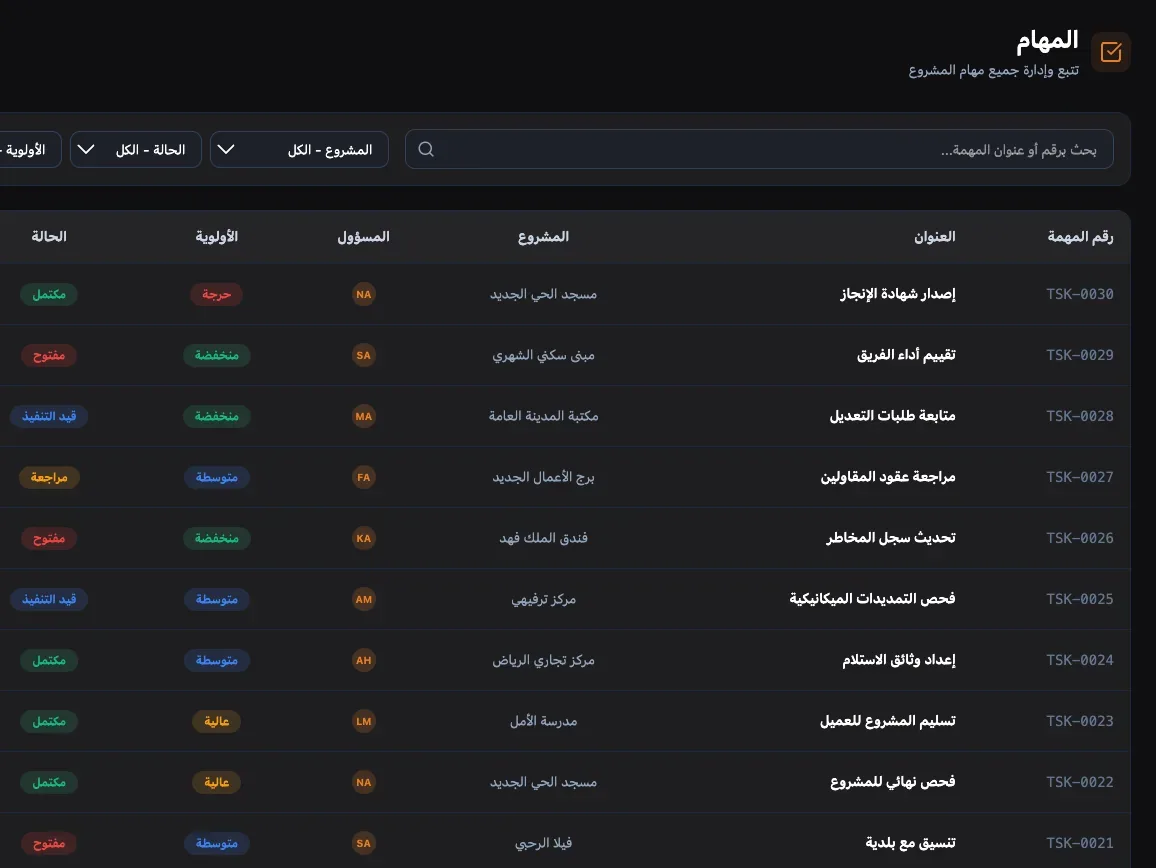Open task titled تسليم المشروع للعميل
Screen dimensions: 1156x868
click(888, 721)
